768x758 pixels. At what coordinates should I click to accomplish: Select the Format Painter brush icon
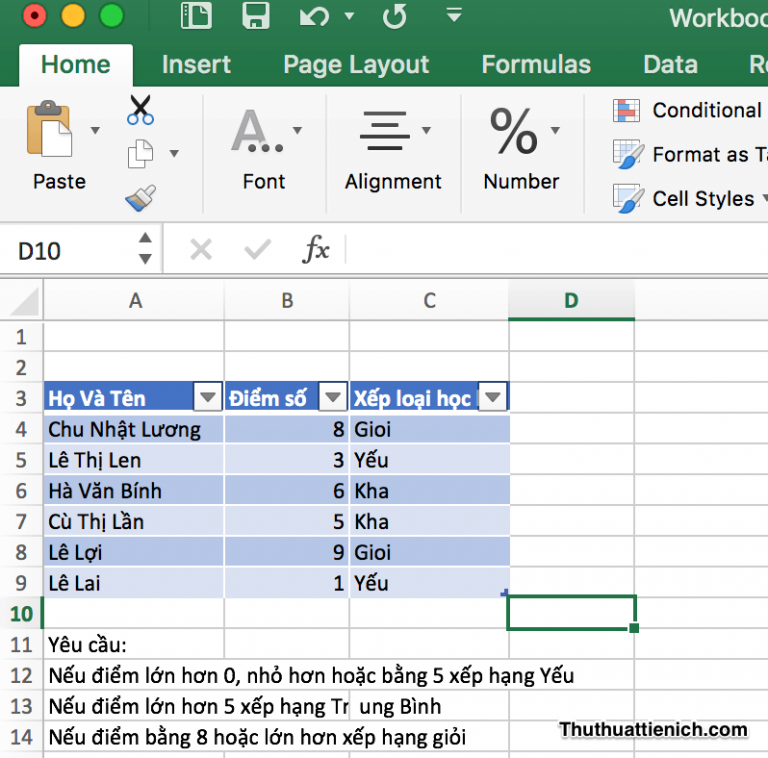140,198
